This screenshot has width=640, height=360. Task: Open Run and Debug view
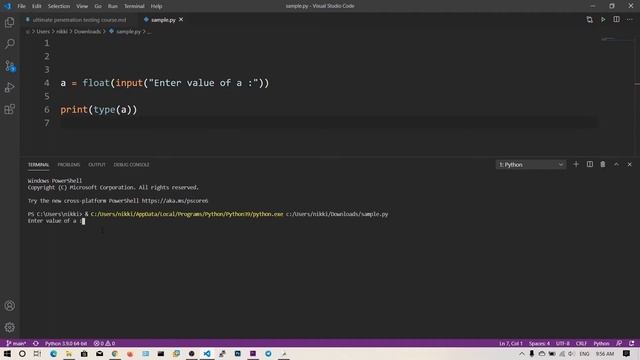coord(10,87)
